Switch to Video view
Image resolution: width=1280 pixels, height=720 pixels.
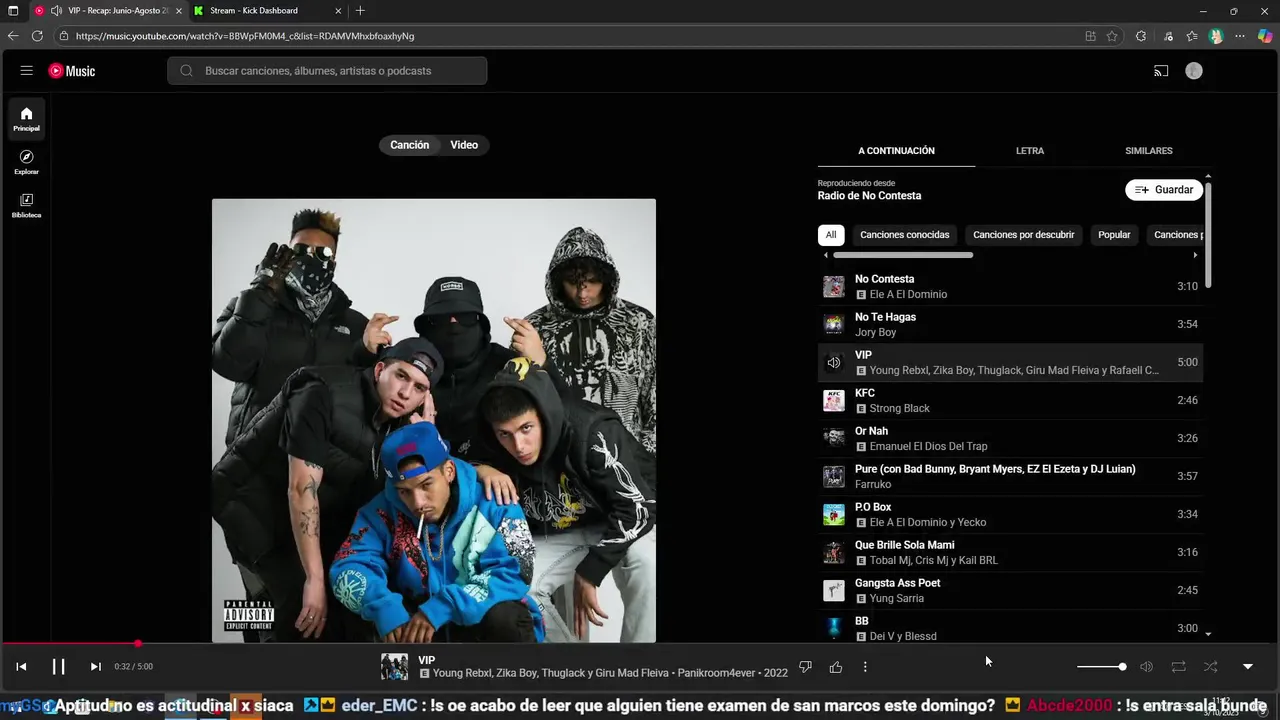pyautogui.click(x=464, y=145)
